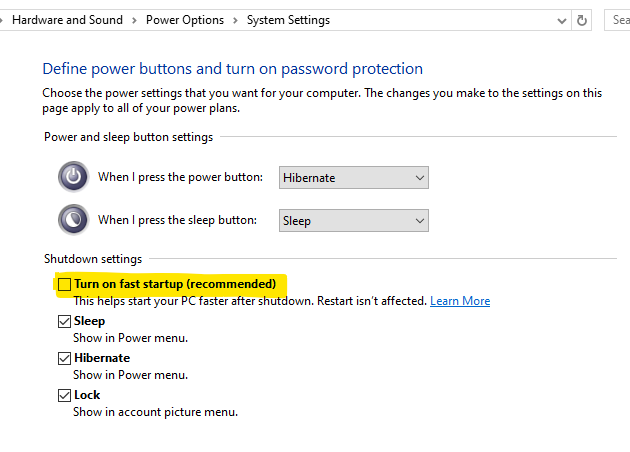Click the Hibernate checkbox label text

[x=102, y=358]
